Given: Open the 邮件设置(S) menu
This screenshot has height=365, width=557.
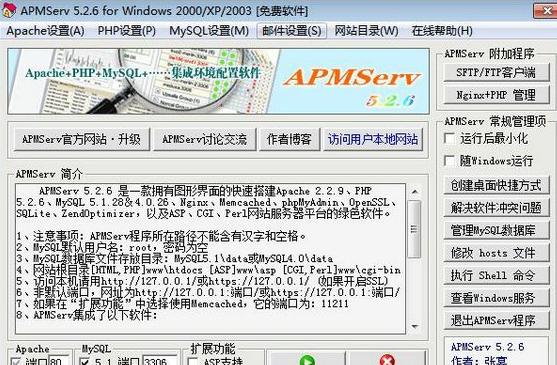Looking at the screenshot, I should pyautogui.click(x=291, y=31).
